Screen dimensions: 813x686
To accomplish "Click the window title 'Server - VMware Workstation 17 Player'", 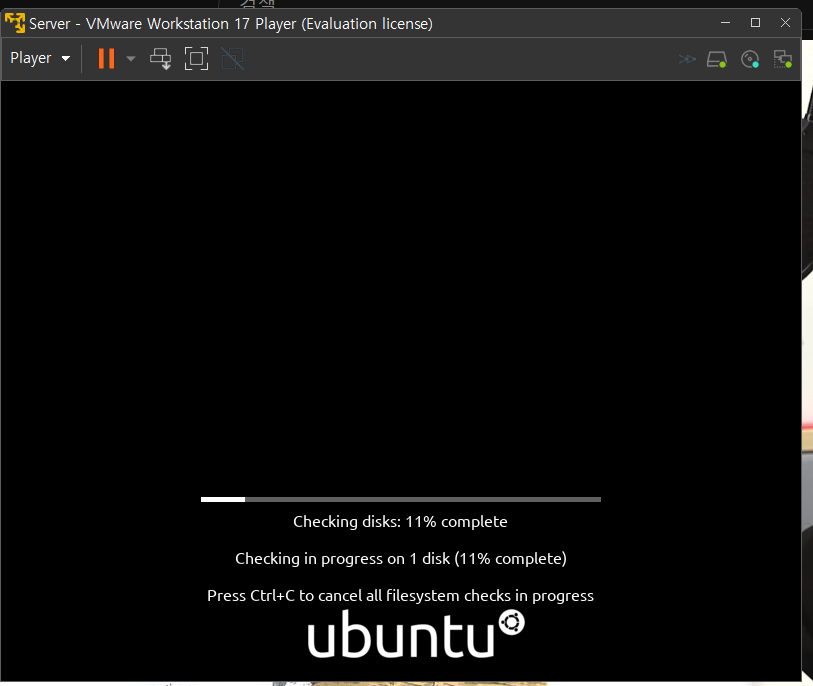I will pos(231,24).
